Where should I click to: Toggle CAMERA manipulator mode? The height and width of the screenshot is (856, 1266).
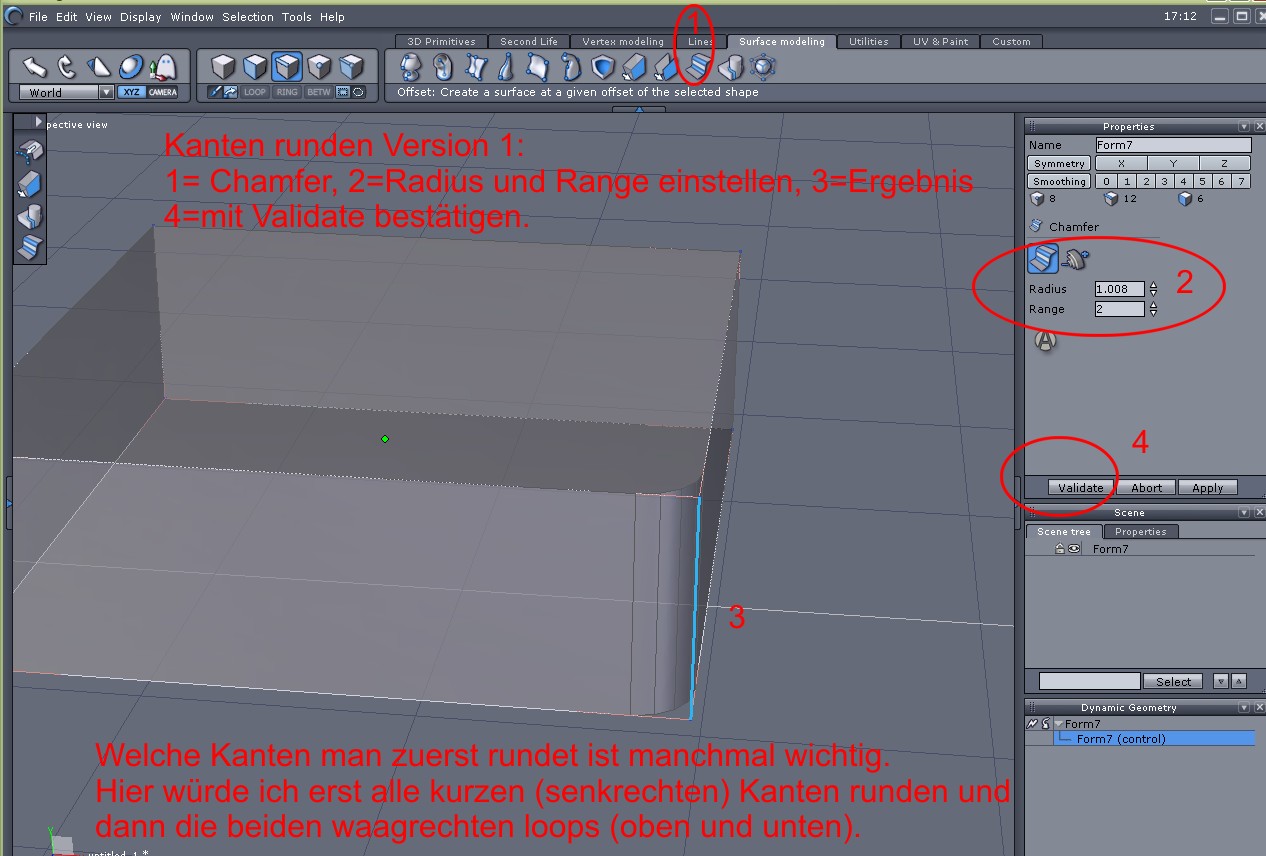click(163, 92)
